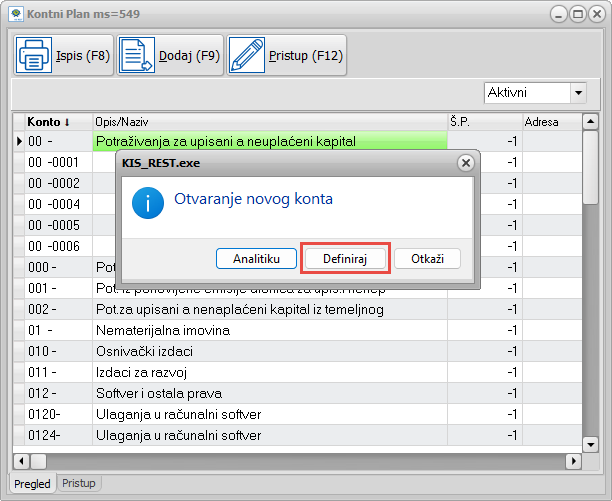This screenshot has height=501, width=612.
Task: Click the vertical scrollbar down arrow
Action: coord(591,444)
